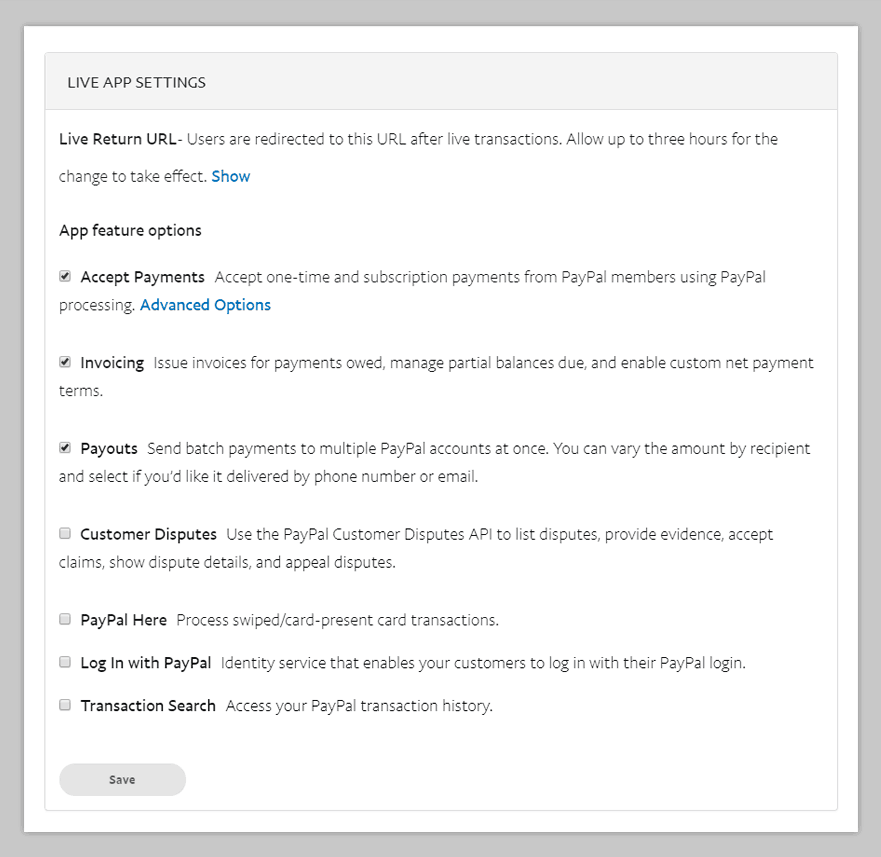881x857 pixels.
Task: Click the bold Log In with PayPal label
Action: coord(145,663)
